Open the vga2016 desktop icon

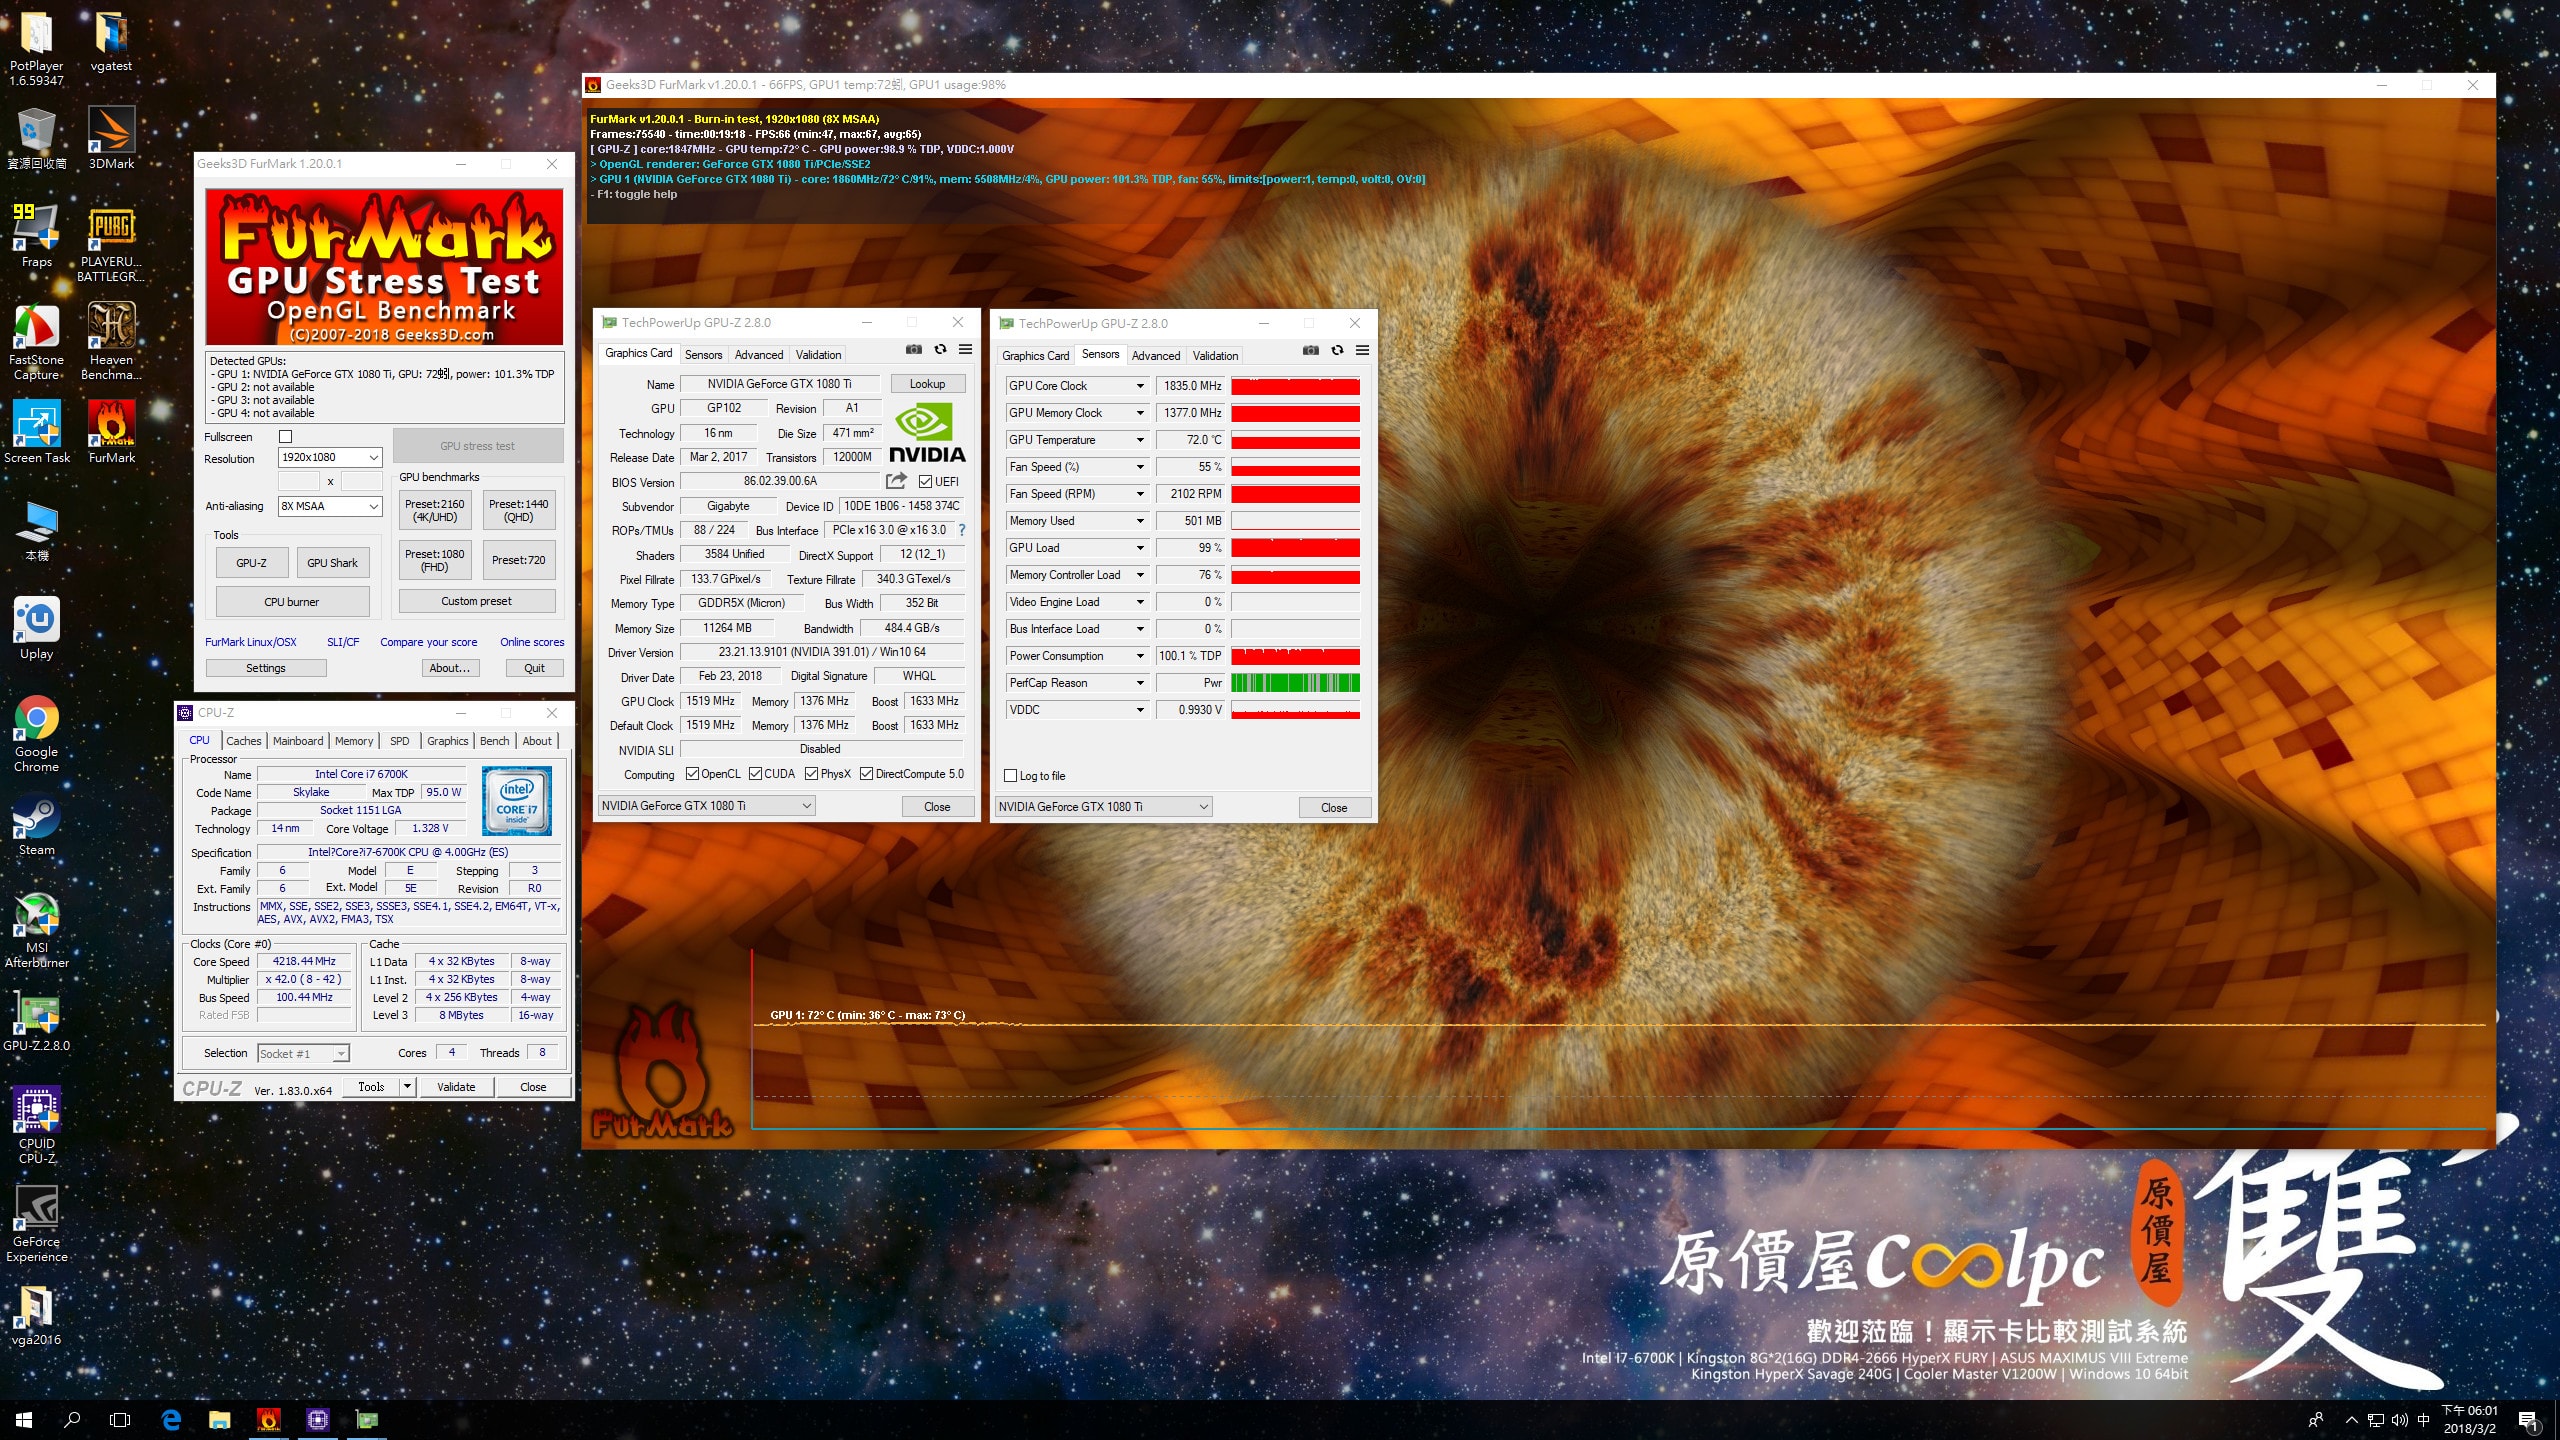[37, 1314]
